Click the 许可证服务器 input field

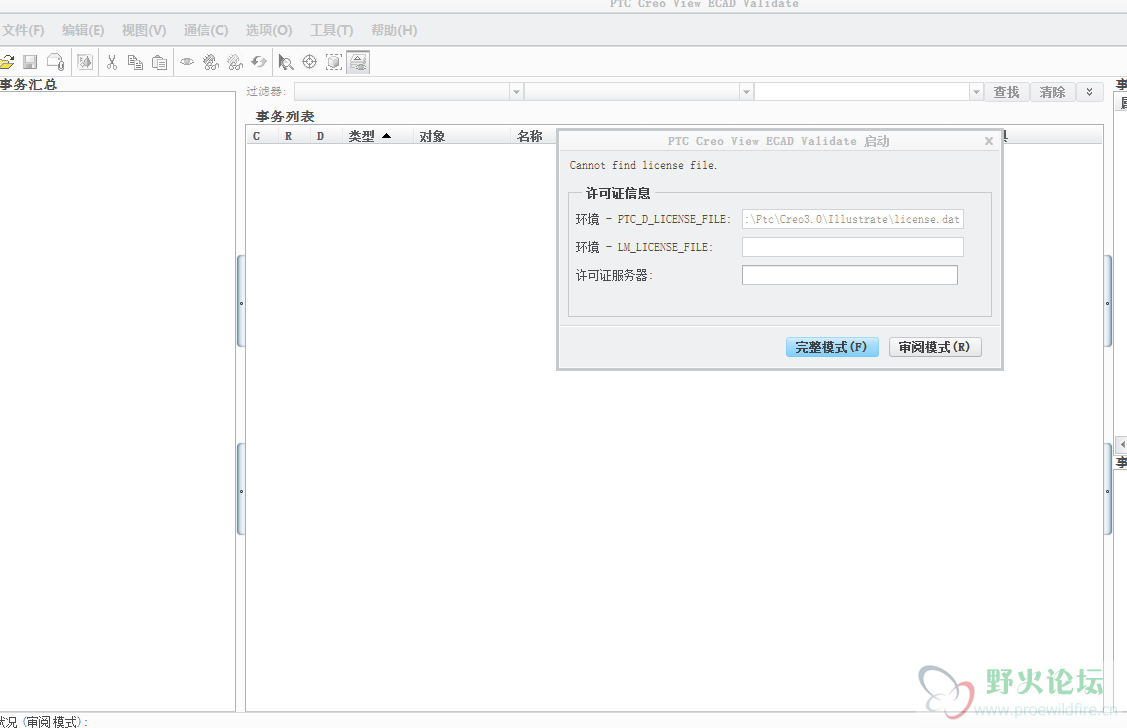[850, 275]
